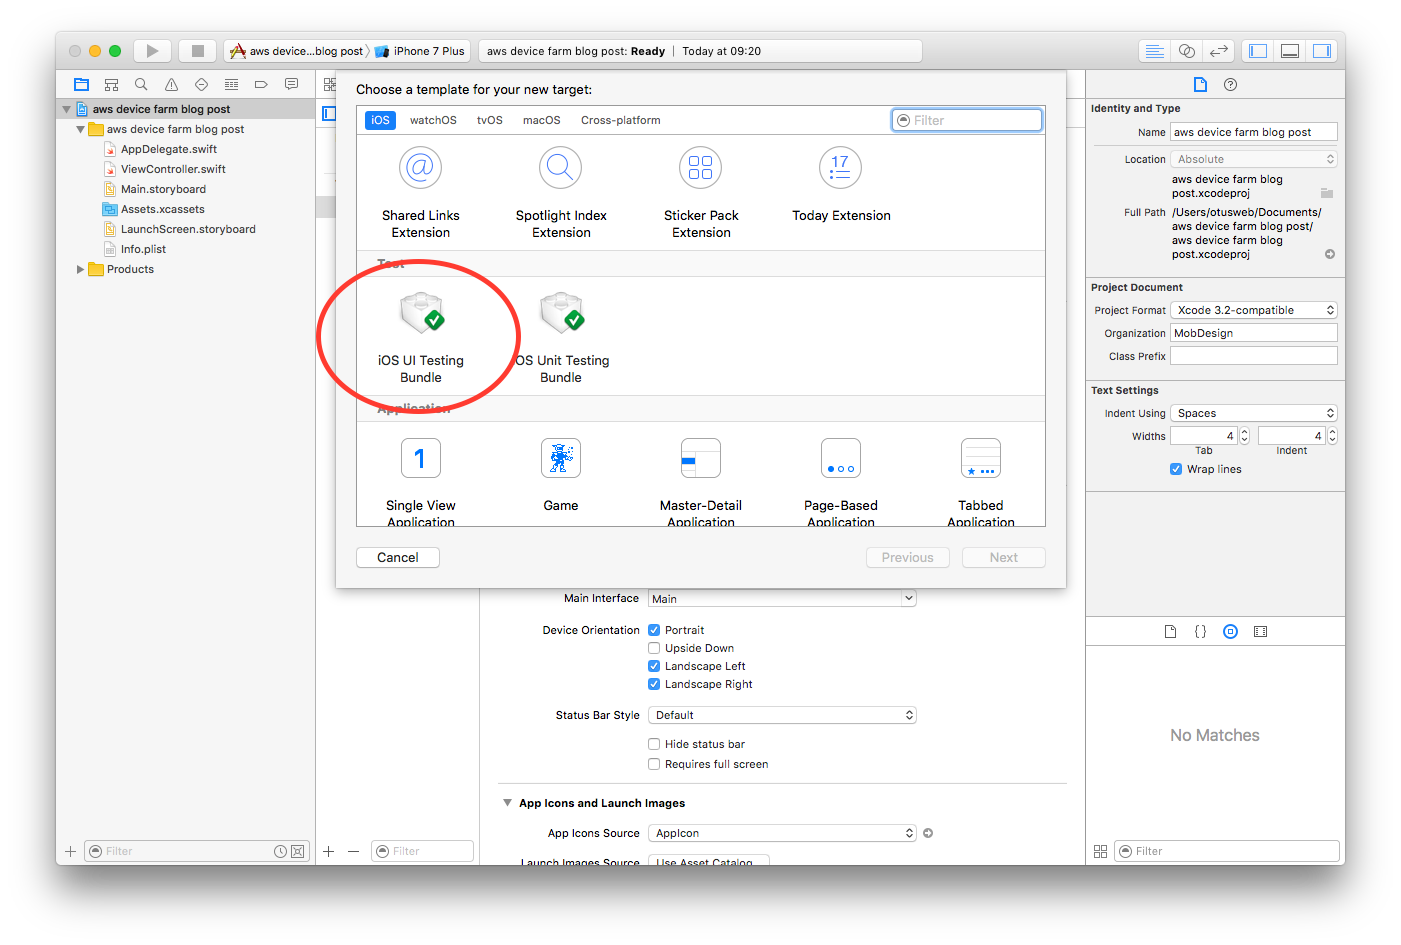1401x945 pixels.
Task: Select iPhone 7 Plus run destination
Action: 420,51
